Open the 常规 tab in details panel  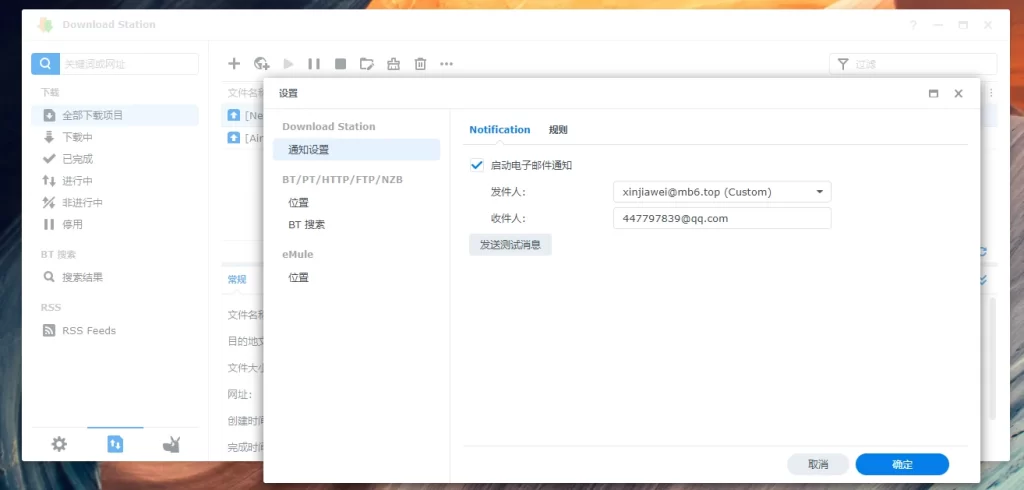(x=237, y=280)
